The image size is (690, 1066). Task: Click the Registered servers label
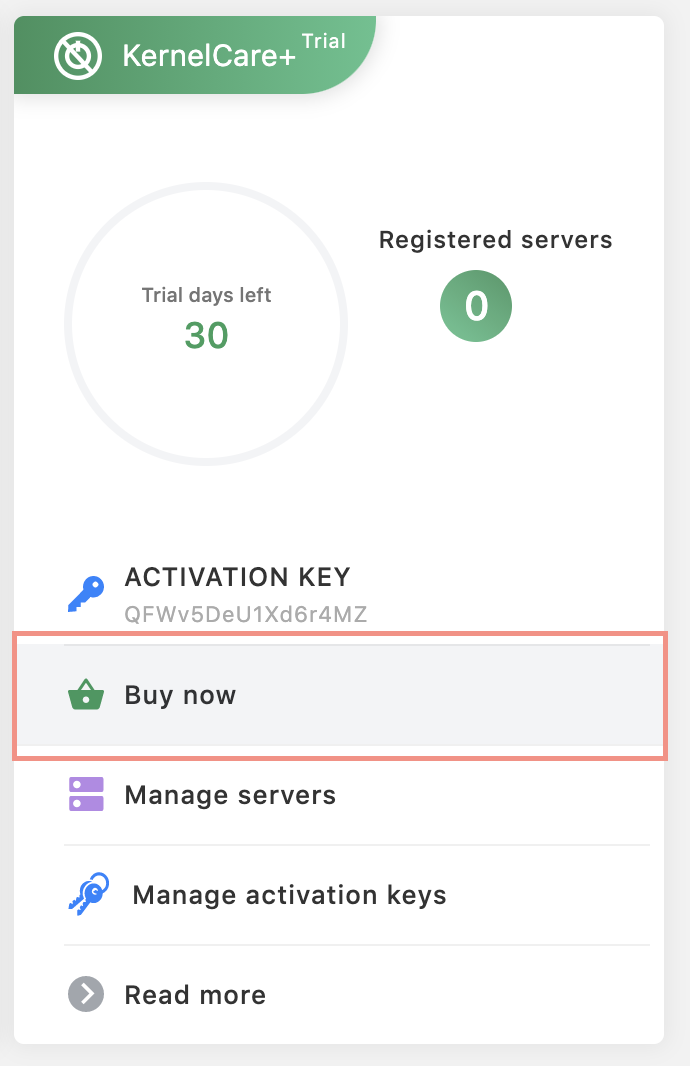point(495,240)
